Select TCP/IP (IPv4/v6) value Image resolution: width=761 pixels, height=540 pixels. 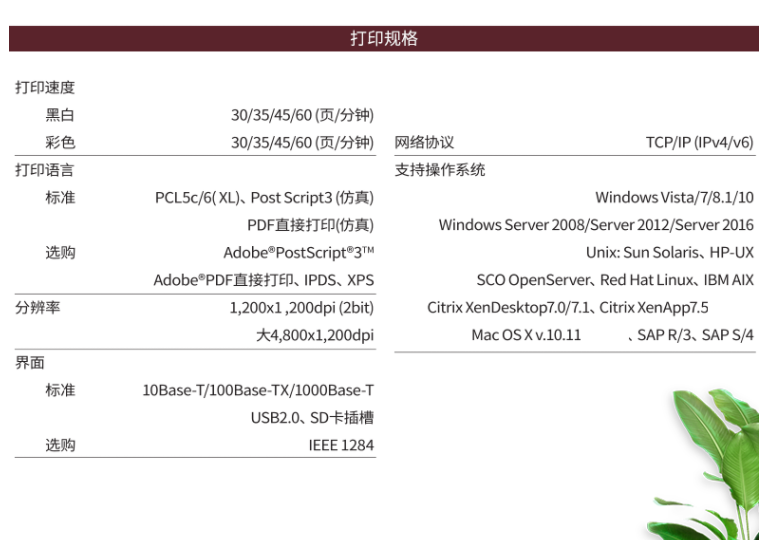click(699, 143)
